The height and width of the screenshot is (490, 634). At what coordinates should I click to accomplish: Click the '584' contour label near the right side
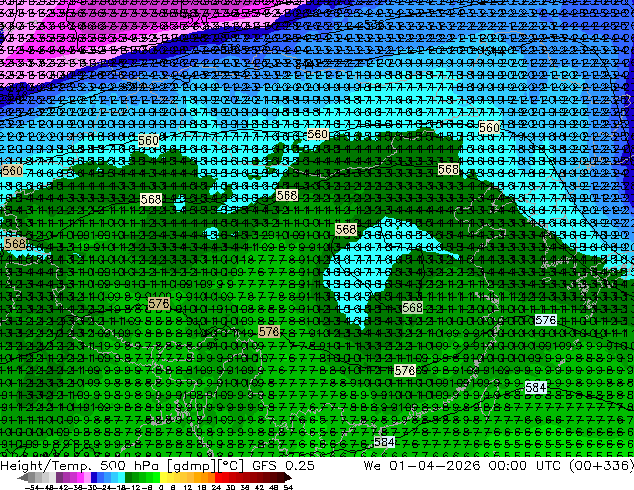point(536,388)
